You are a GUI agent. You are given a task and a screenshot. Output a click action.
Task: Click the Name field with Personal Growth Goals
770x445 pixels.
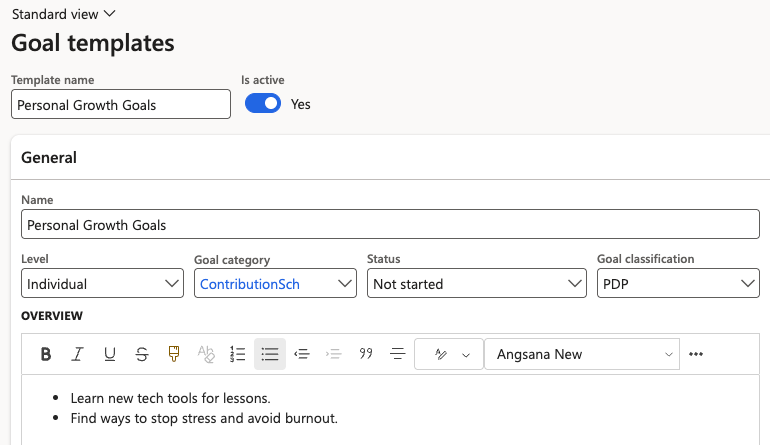click(x=390, y=224)
